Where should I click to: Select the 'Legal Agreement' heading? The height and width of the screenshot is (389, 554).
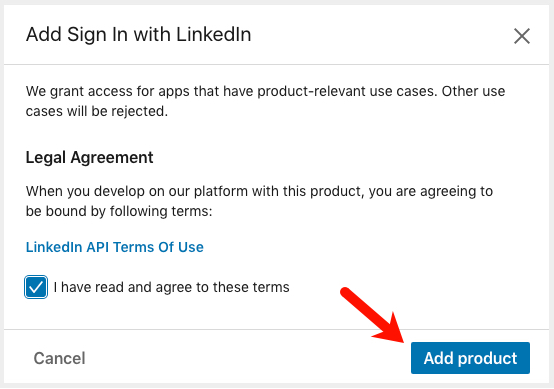click(x=89, y=157)
